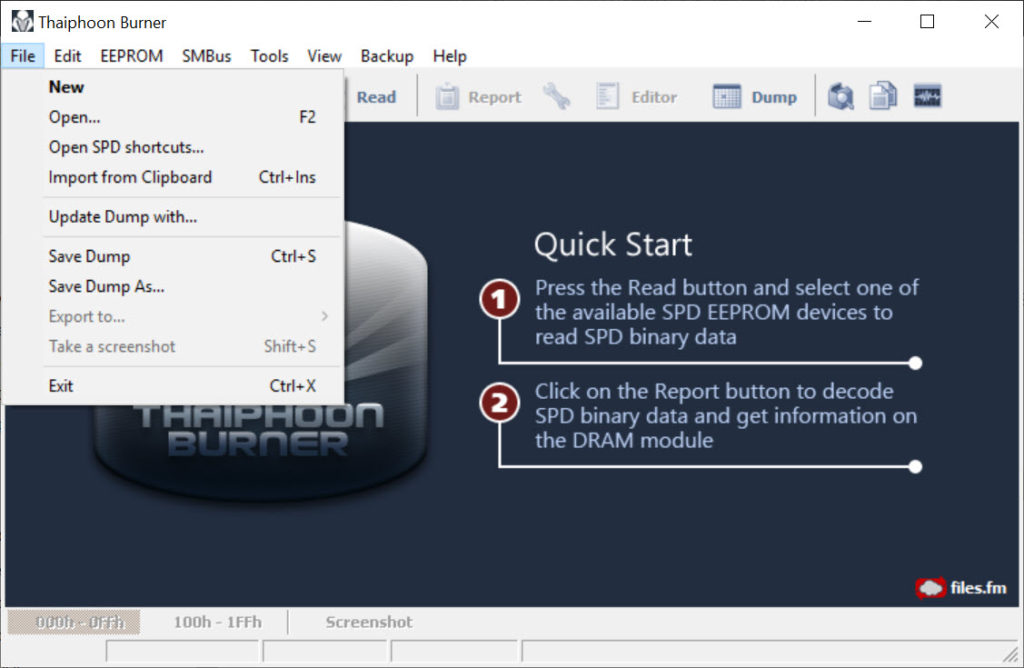1024x668 pixels.
Task: Click the copy documents icon in toolbar
Action: [x=882, y=96]
